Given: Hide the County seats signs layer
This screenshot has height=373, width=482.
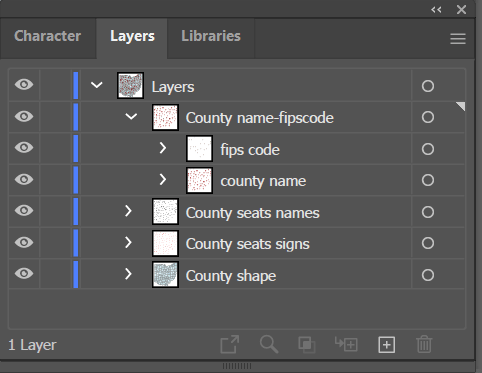Looking at the screenshot, I should 24,242.
